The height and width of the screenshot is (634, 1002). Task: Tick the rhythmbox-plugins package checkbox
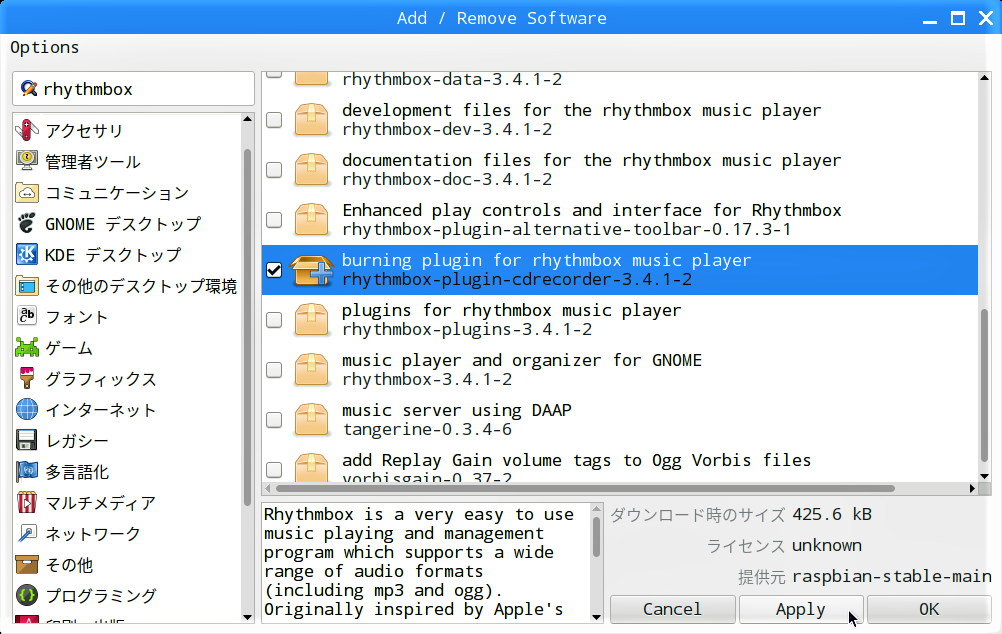(x=274, y=320)
